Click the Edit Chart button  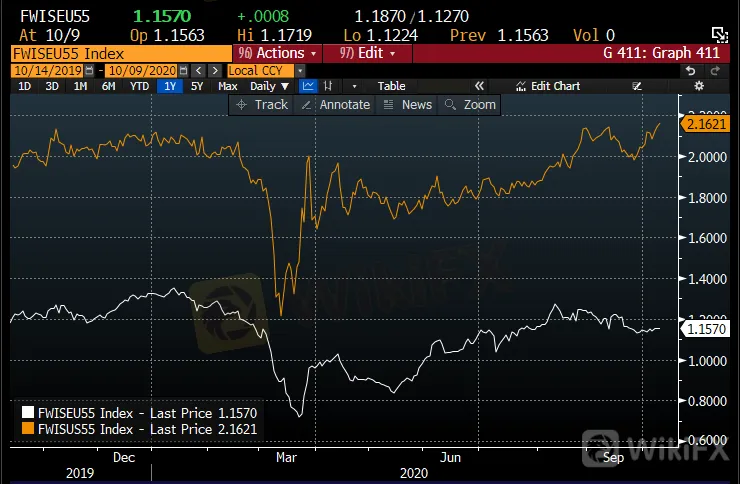tap(547, 86)
